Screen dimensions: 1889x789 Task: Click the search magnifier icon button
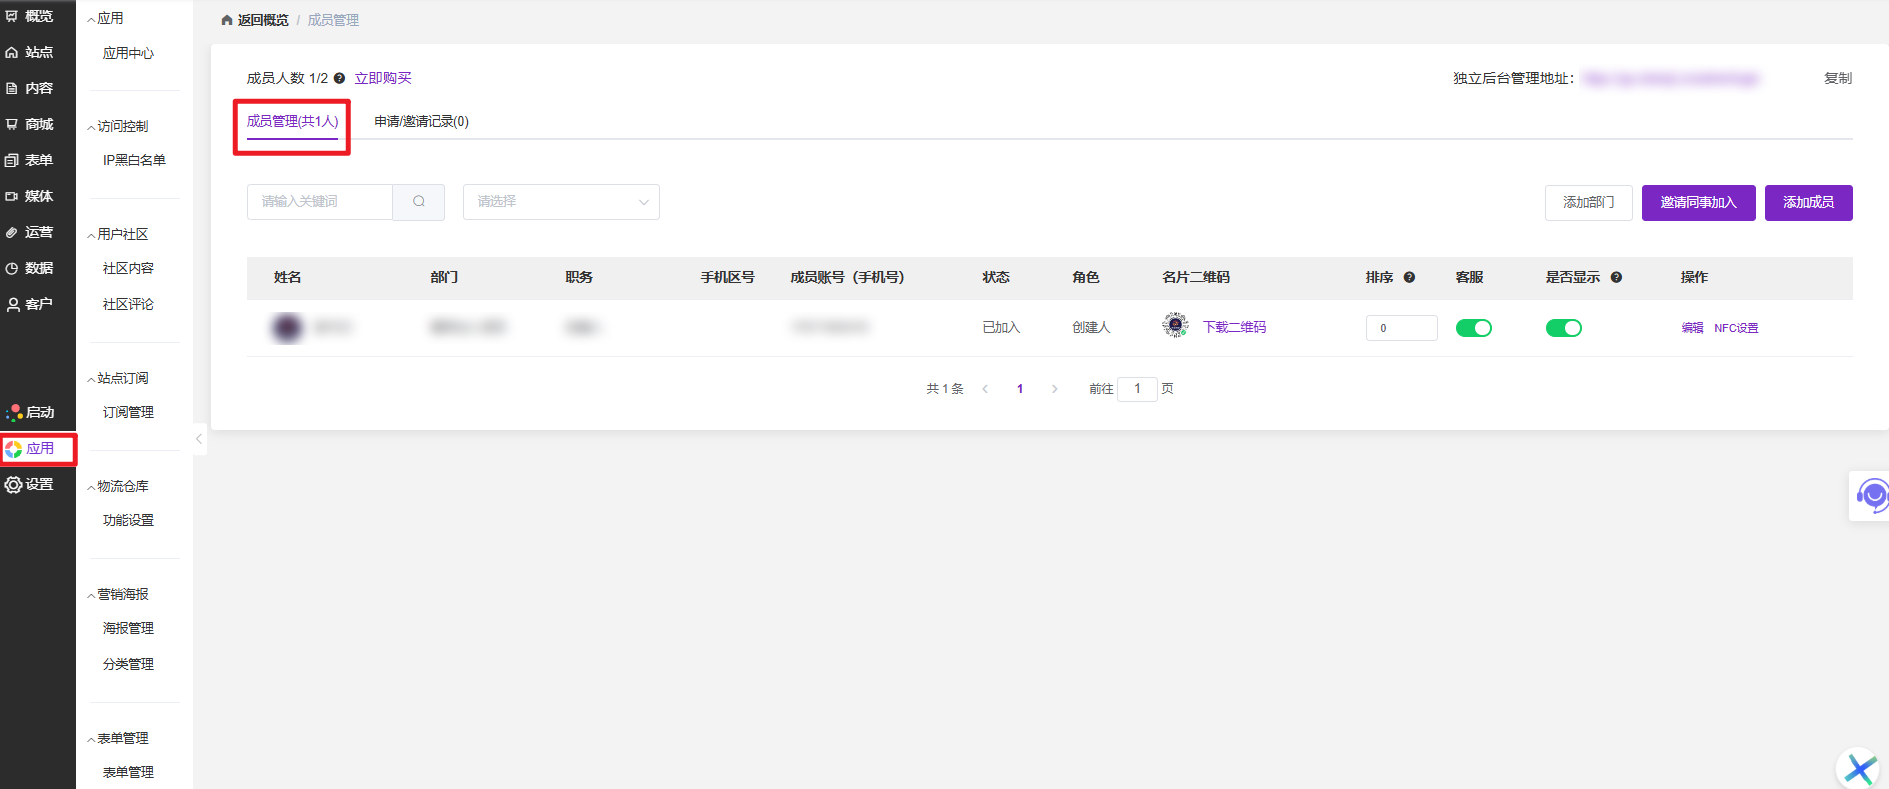(x=418, y=202)
